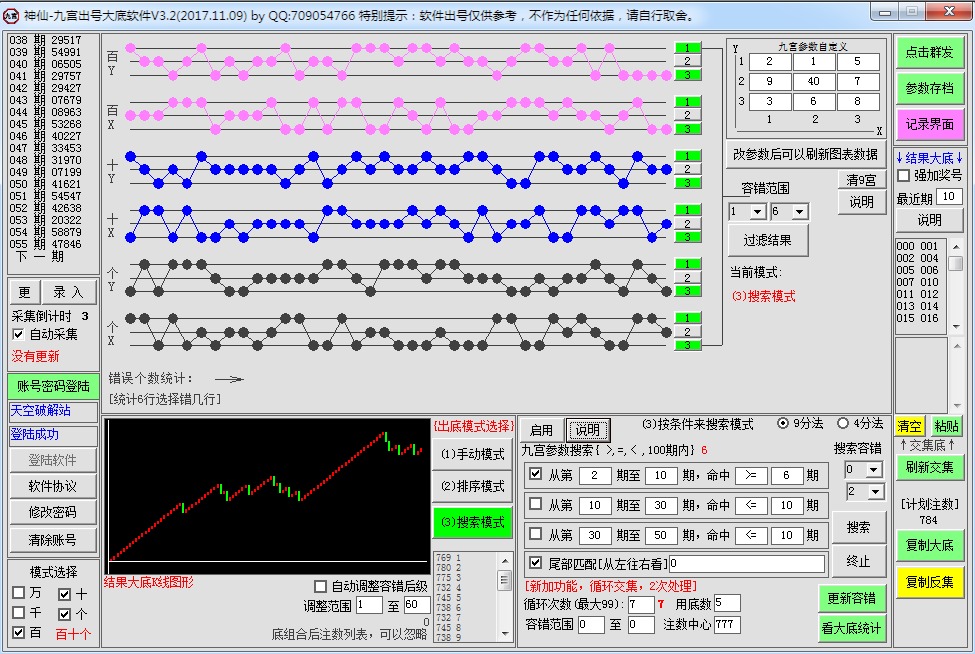Click the 结果大底 number list scrollbar
Screen dimensions: 975x654
[955, 283]
